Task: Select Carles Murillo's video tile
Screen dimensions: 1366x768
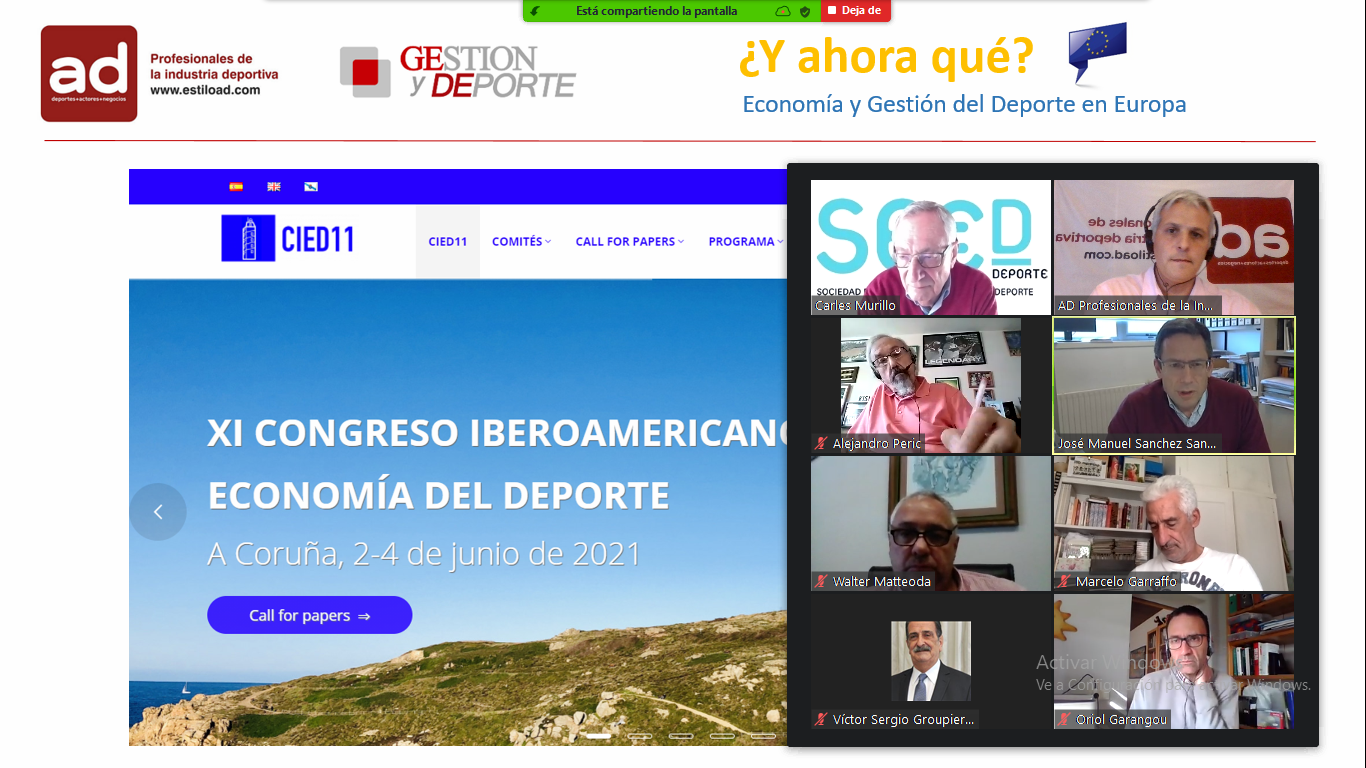Action: pos(931,247)
